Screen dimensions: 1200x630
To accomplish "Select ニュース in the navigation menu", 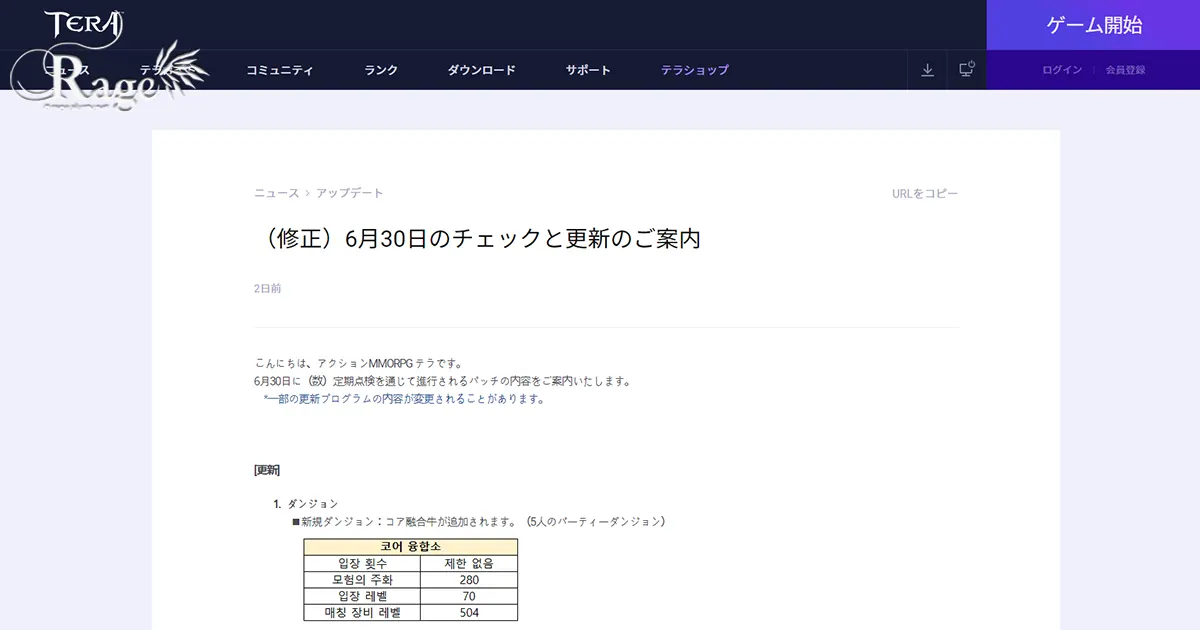I will point(66,70).
